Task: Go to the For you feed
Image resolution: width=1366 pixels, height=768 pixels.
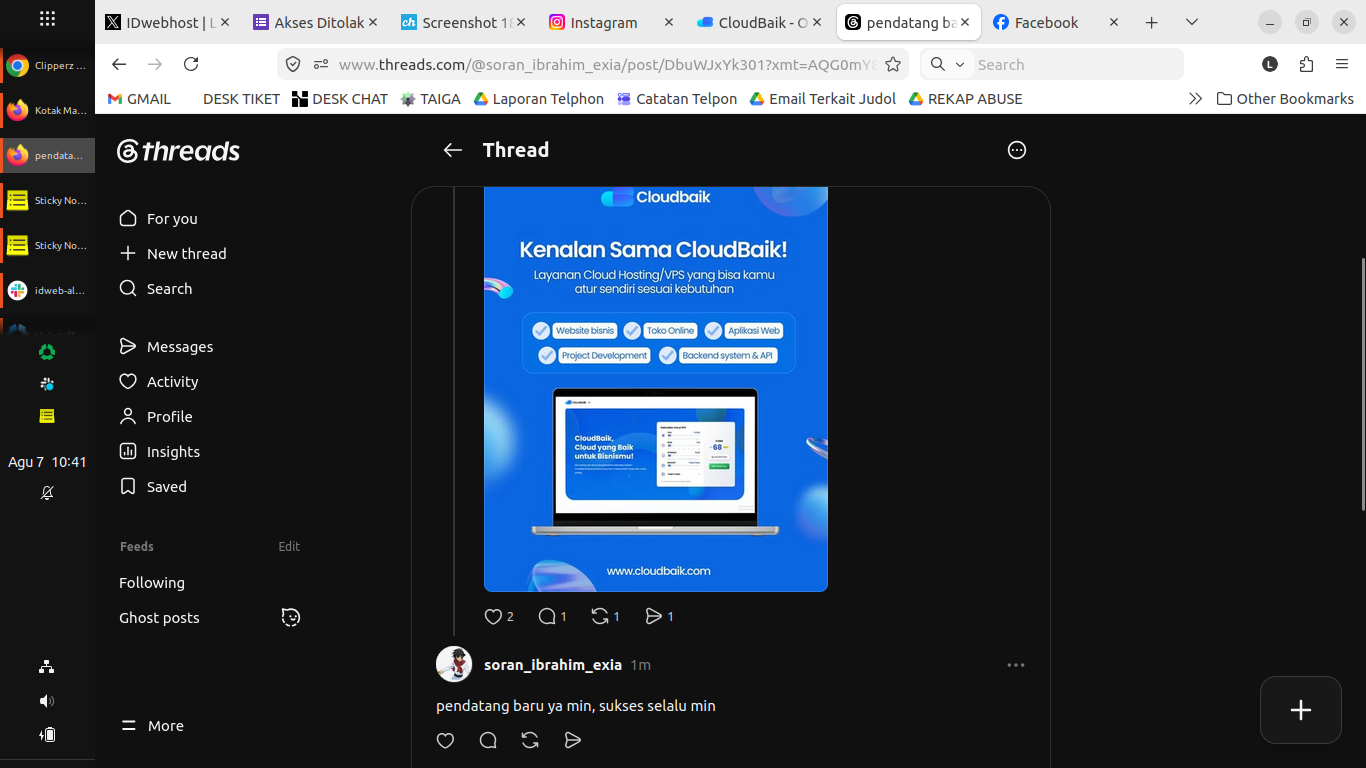Action: (158, 219)
